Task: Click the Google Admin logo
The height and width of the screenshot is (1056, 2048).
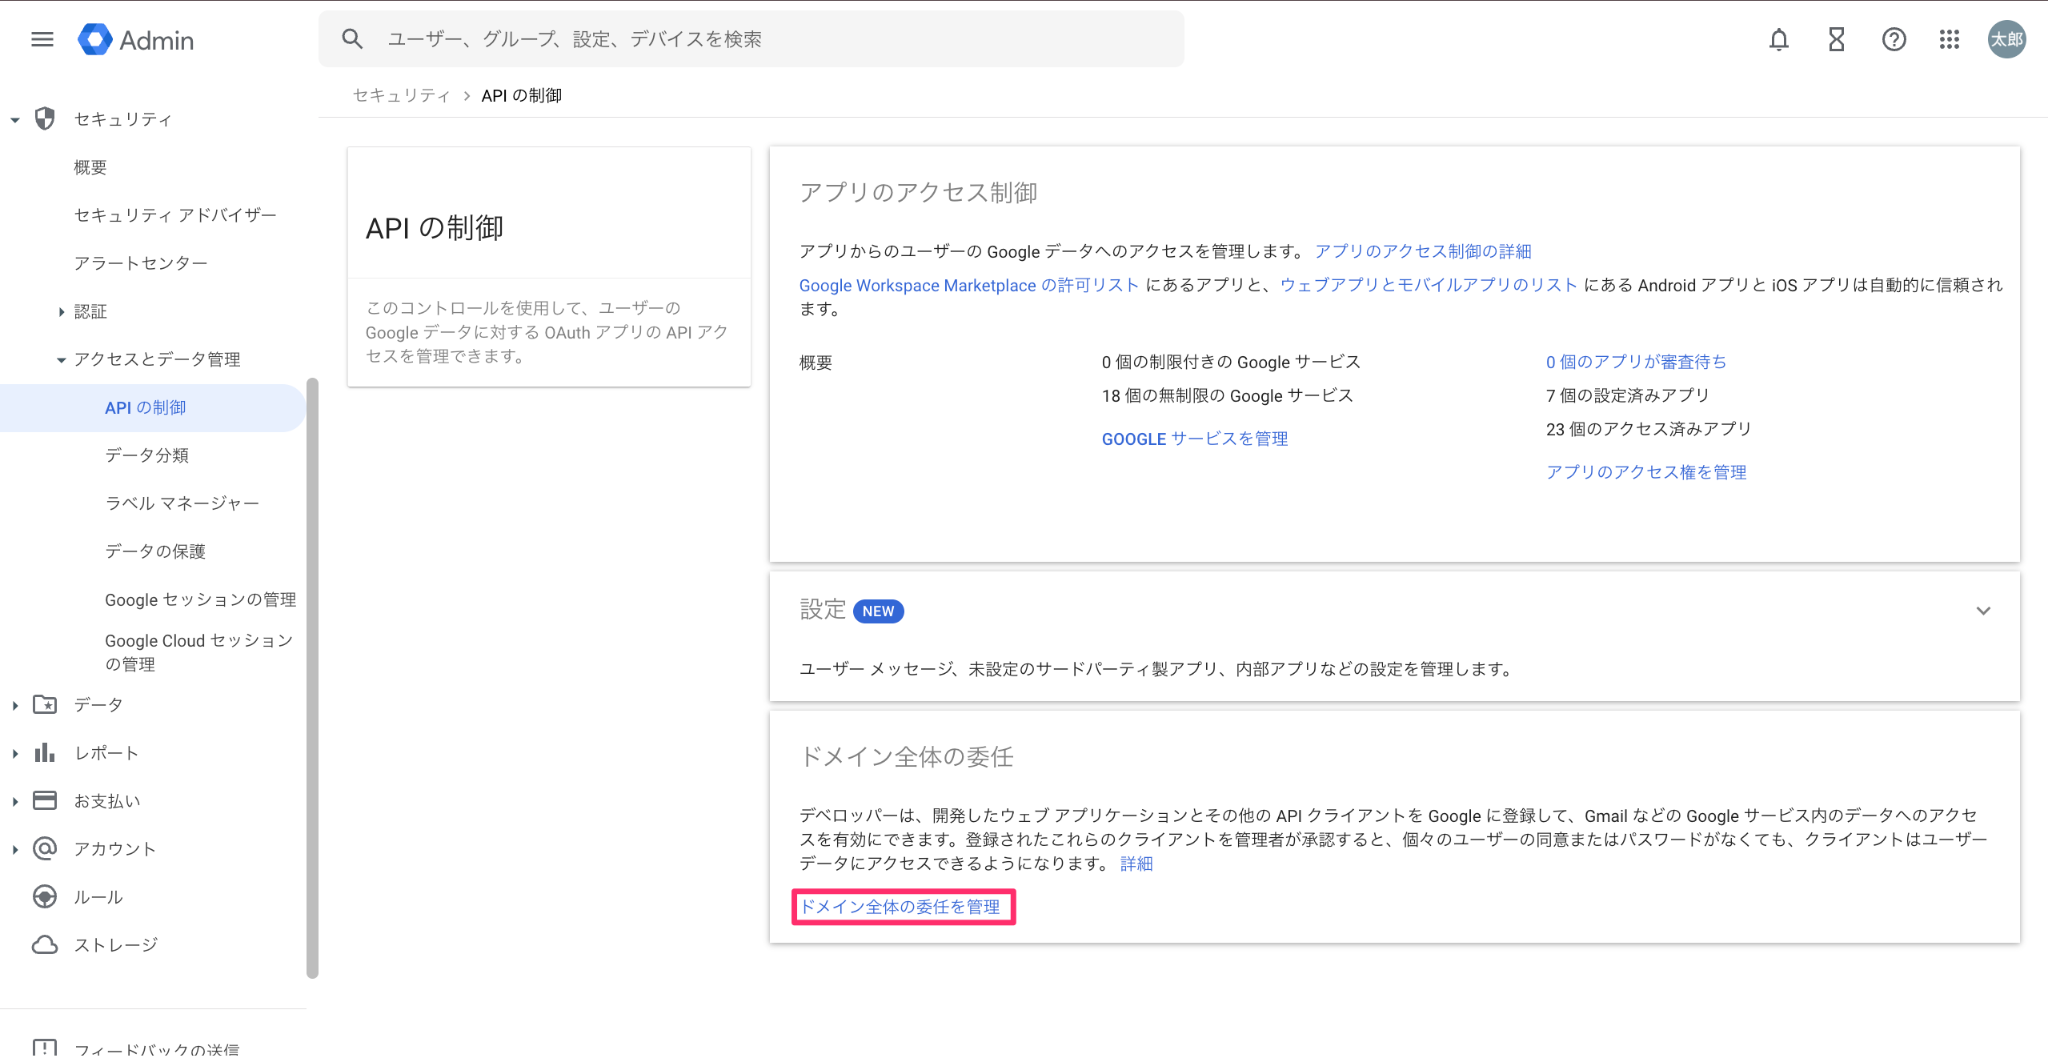Action: coord(136,40)
